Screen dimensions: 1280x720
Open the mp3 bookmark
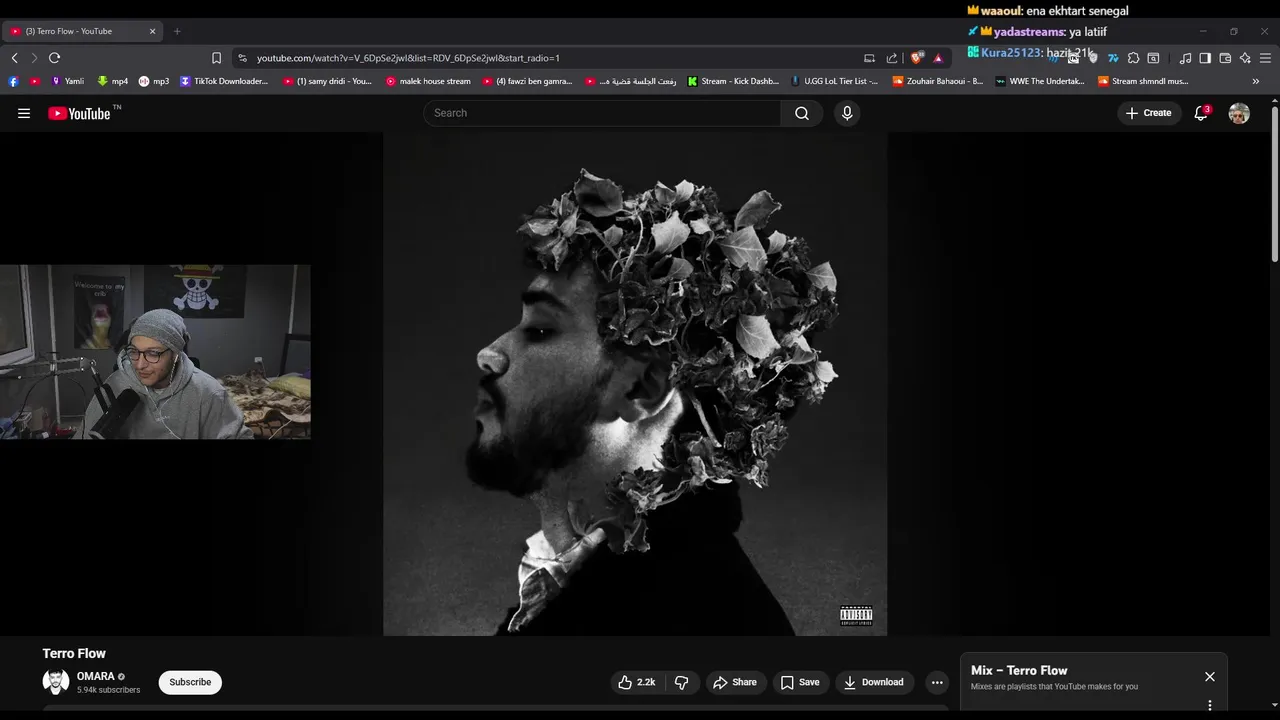coord(154,81)
